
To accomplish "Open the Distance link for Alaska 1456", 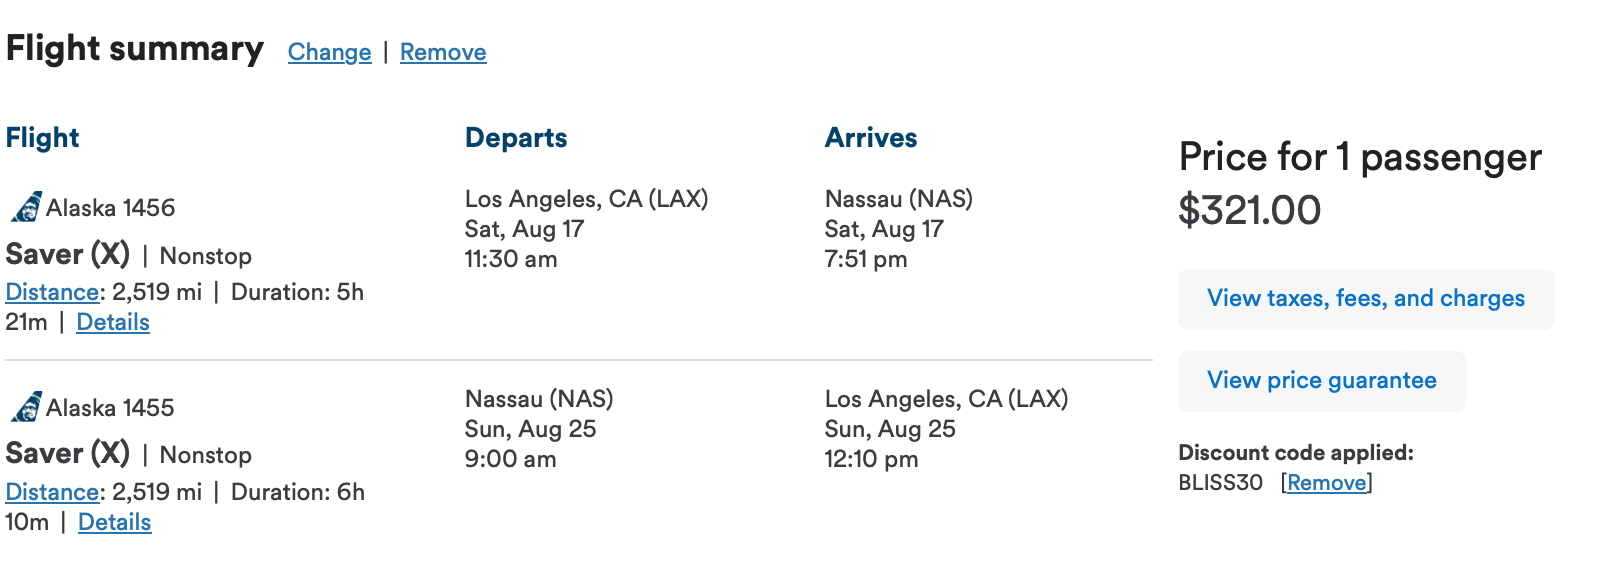I will [x=52, y=292].
